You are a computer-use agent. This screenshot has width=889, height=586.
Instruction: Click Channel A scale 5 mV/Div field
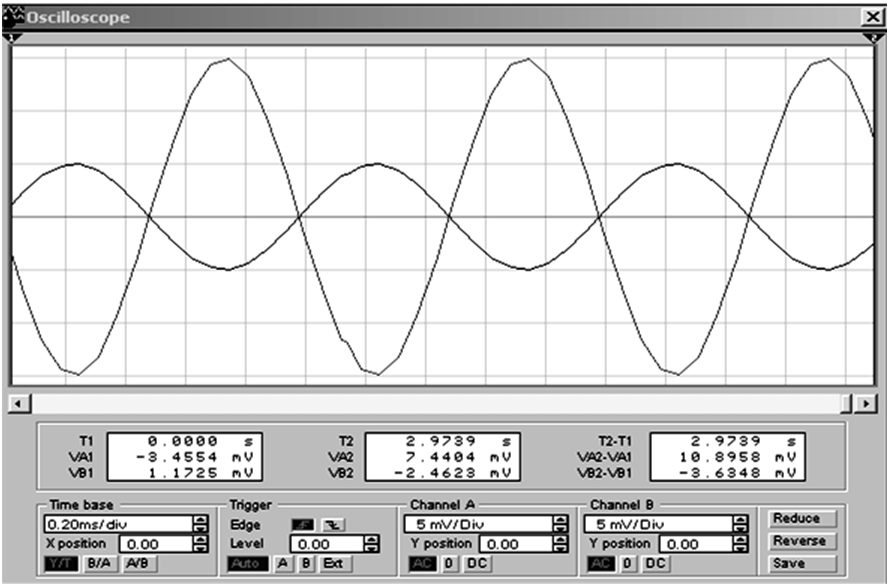click(x=479, y=524)
